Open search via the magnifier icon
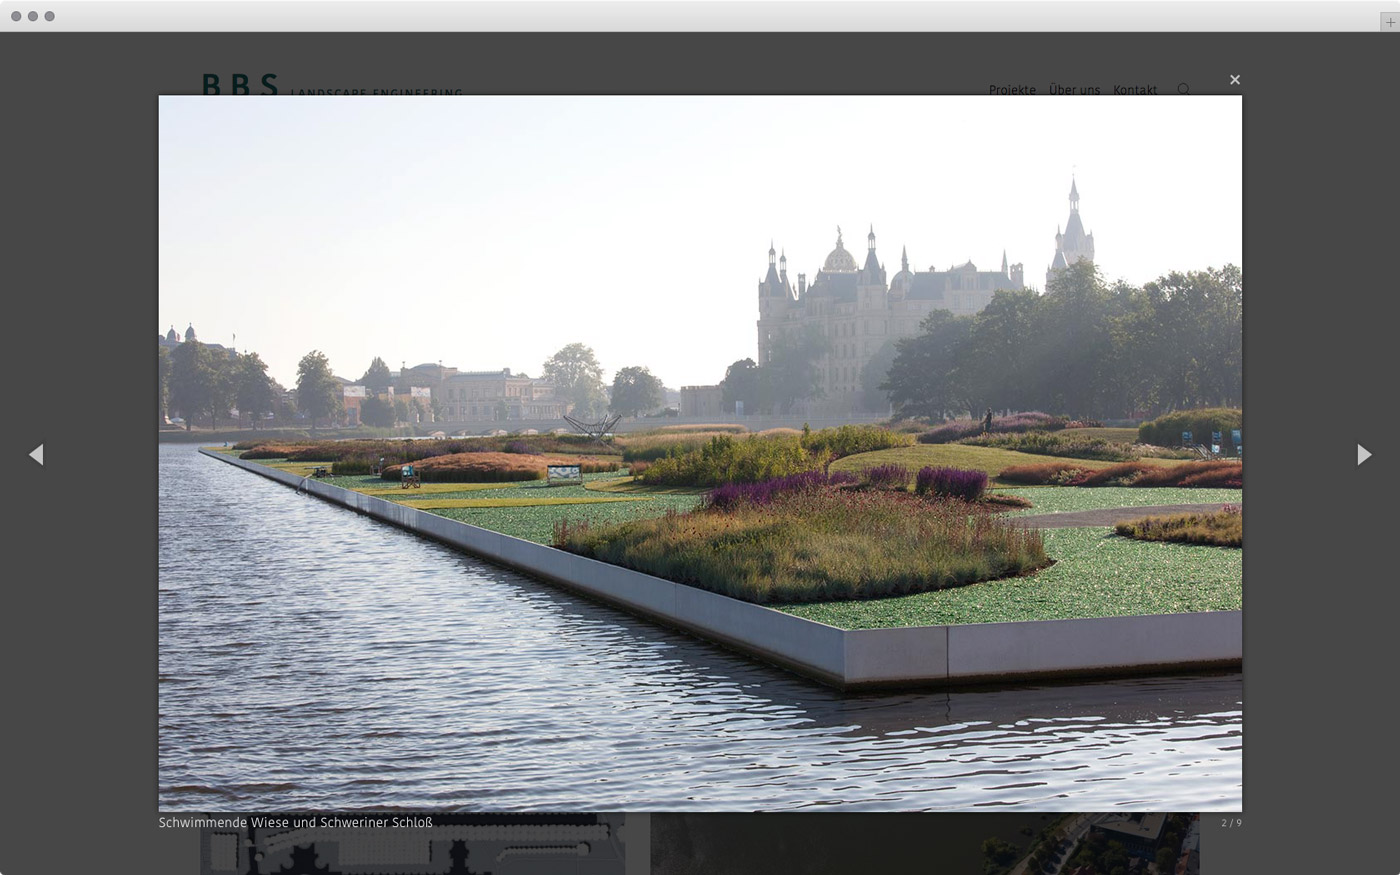 [1184, 89]
